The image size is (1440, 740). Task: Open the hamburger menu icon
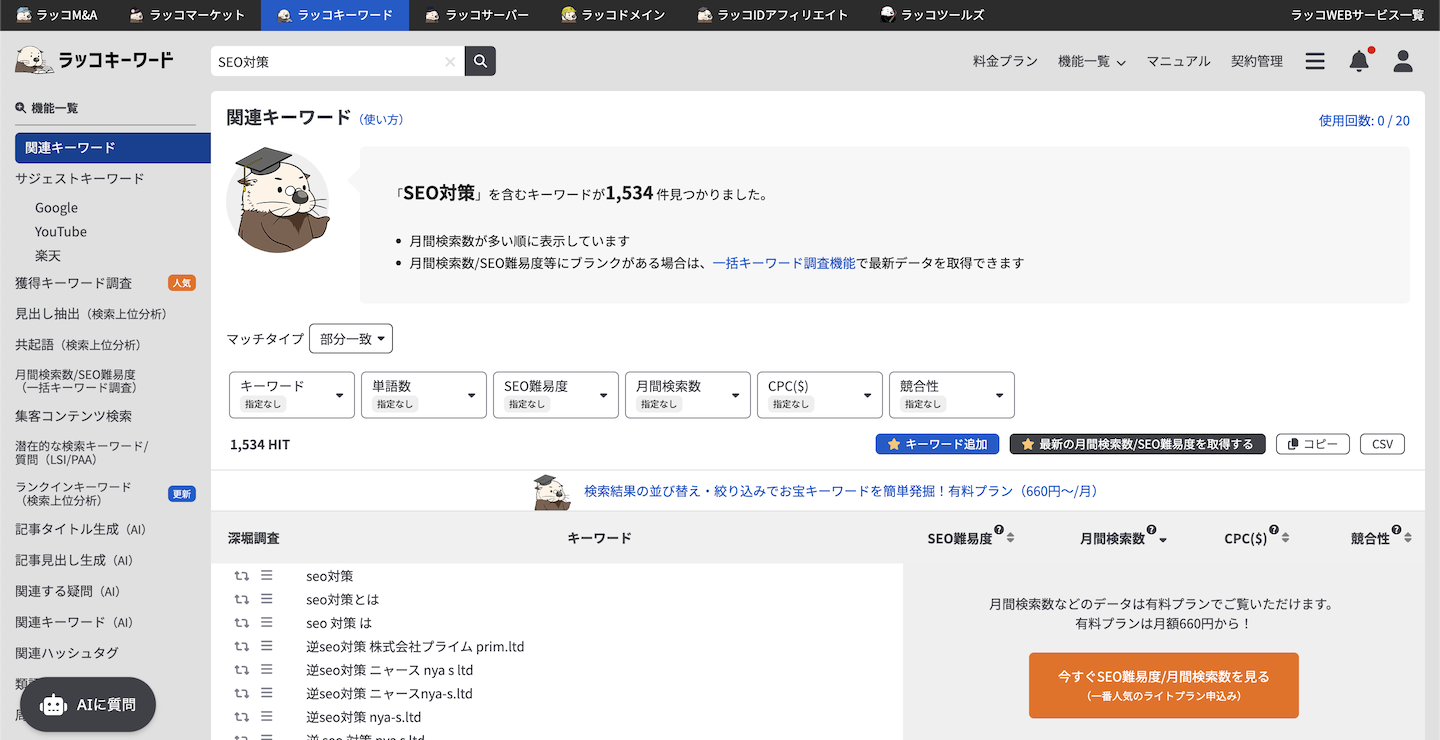point(1315,61)
